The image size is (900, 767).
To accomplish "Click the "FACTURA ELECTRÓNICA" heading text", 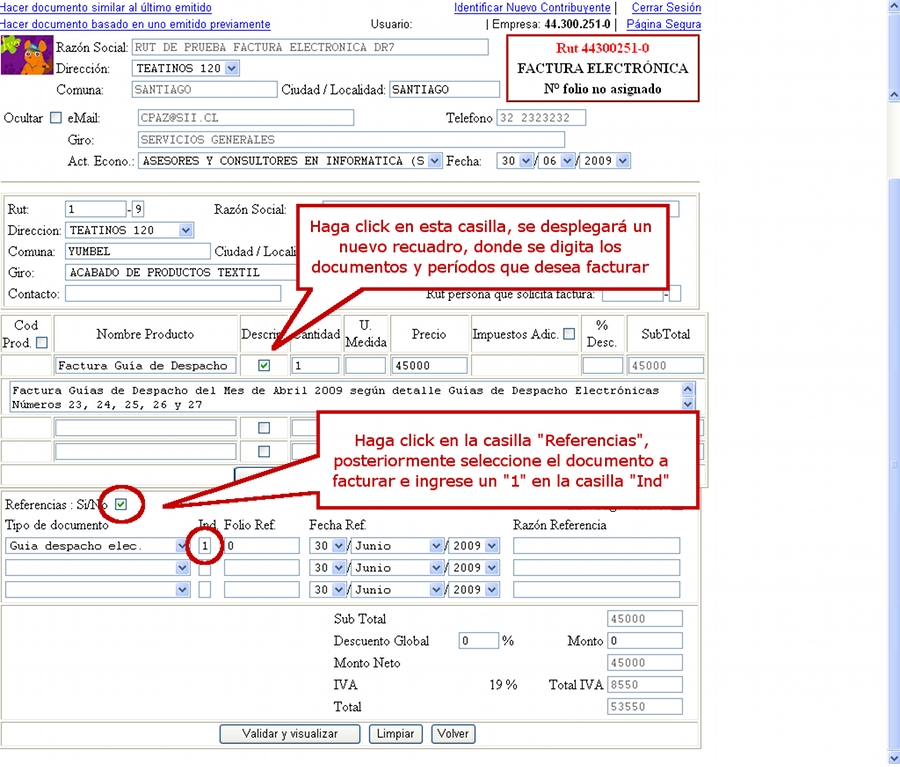I will click(603, 68).
